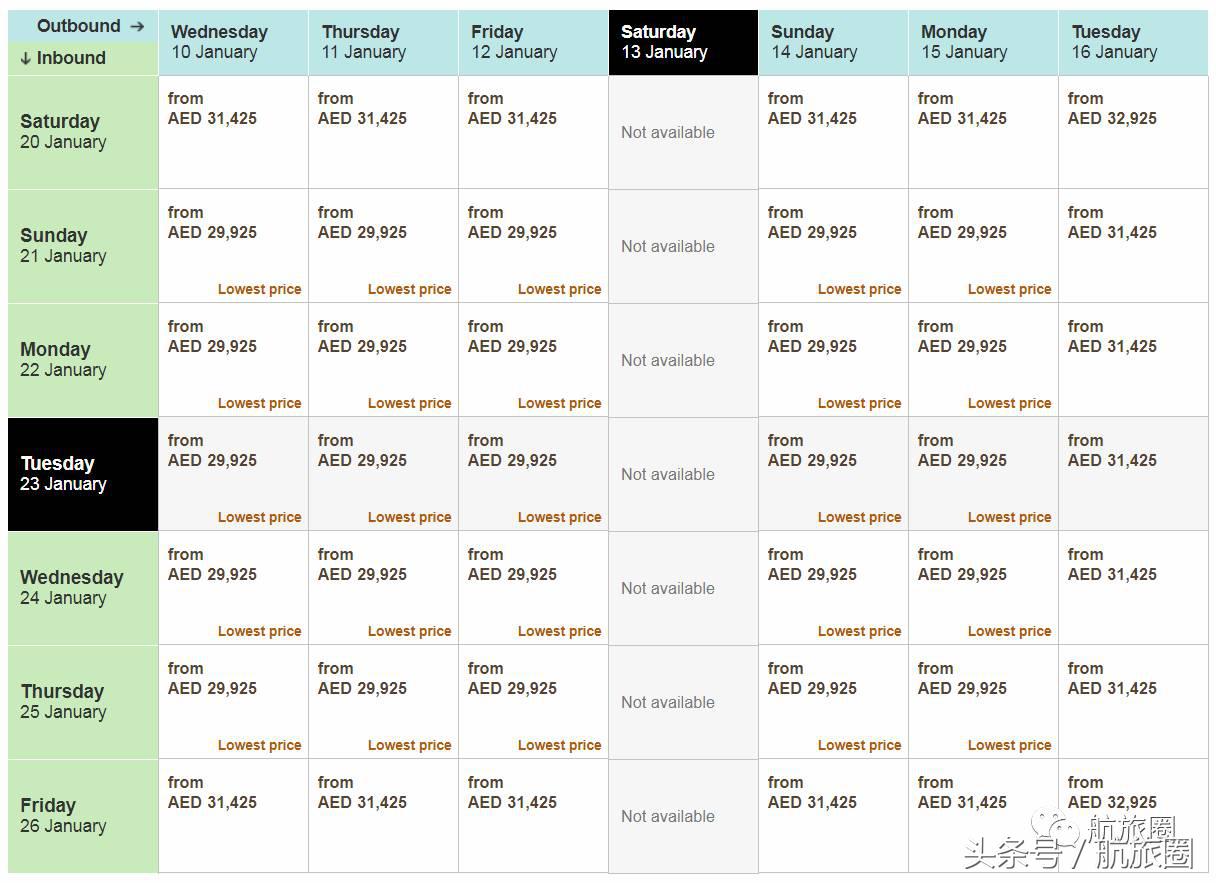
Task: Select Wednesday 10 January outbound column header
Action: (232, 43)
